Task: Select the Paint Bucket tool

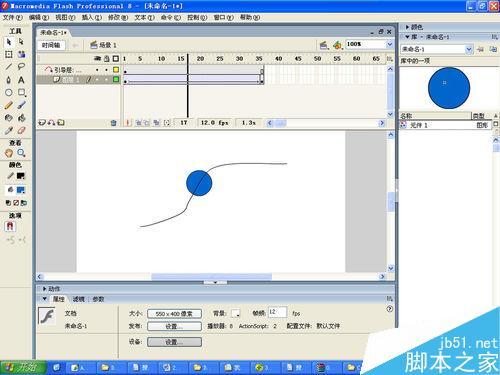Action: tap(21, 118)
